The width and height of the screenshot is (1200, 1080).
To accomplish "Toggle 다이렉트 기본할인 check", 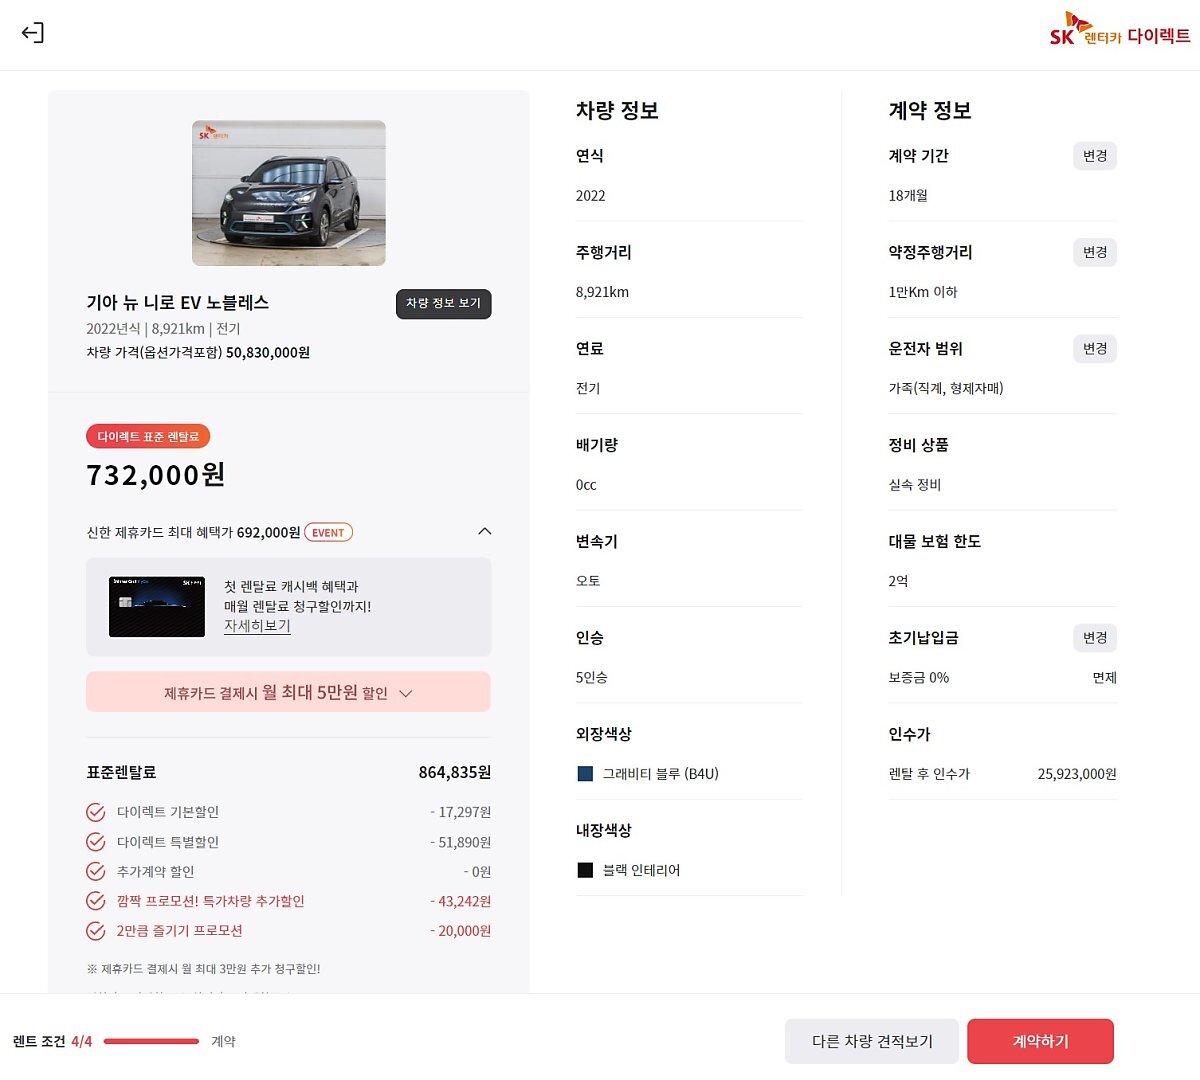I will pos(96,812).
